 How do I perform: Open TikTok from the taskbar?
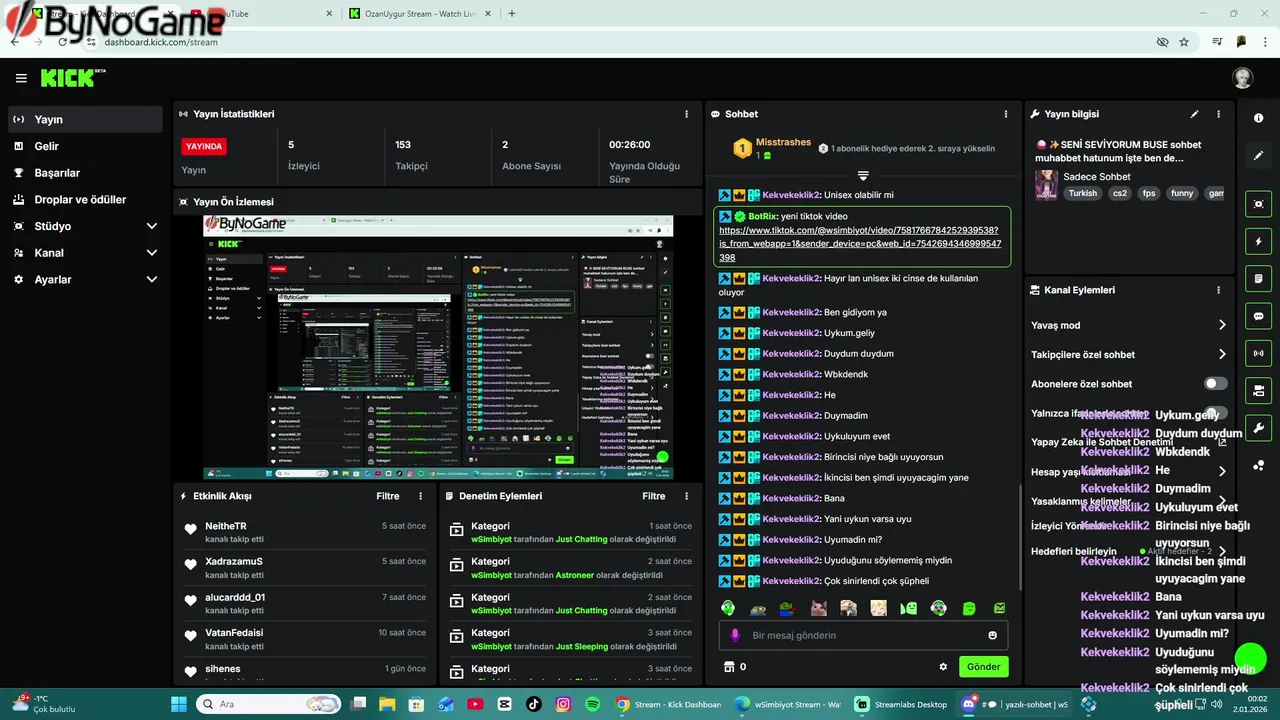533,704
